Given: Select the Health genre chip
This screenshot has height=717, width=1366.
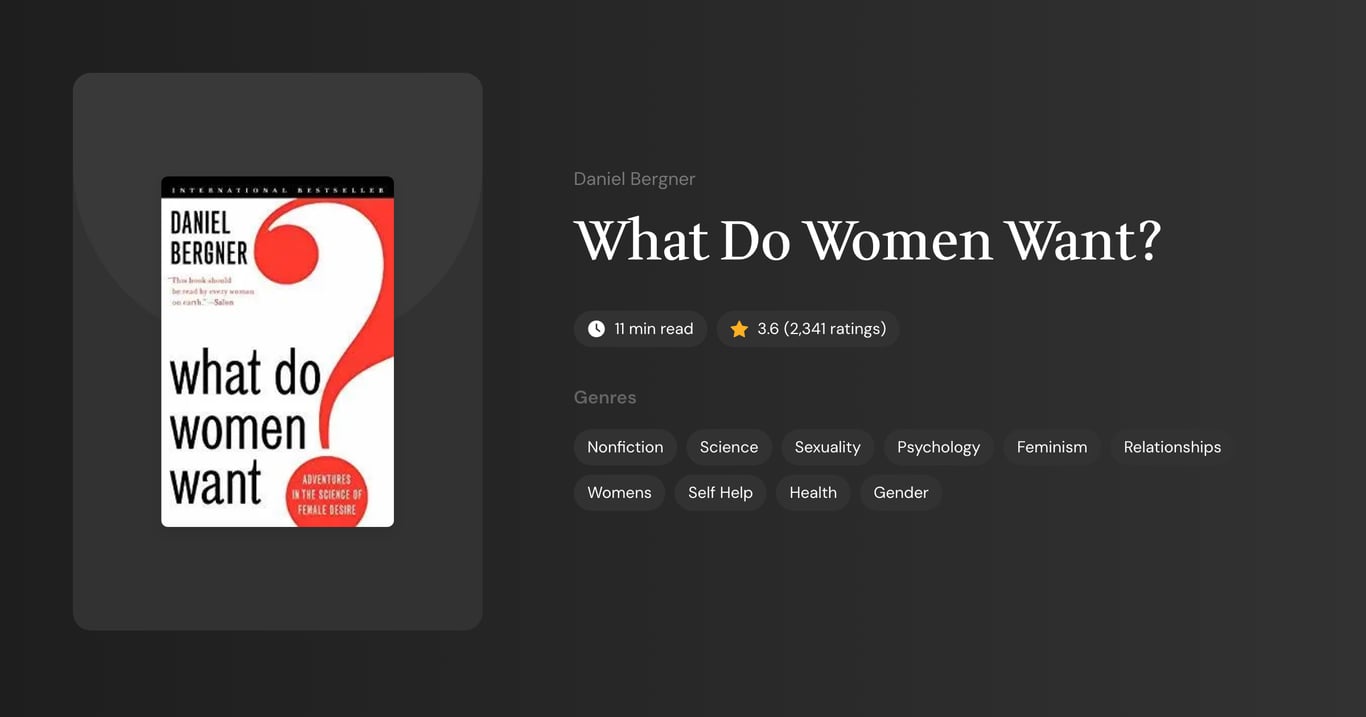Looking at the screenshot, I should (813, 492).
